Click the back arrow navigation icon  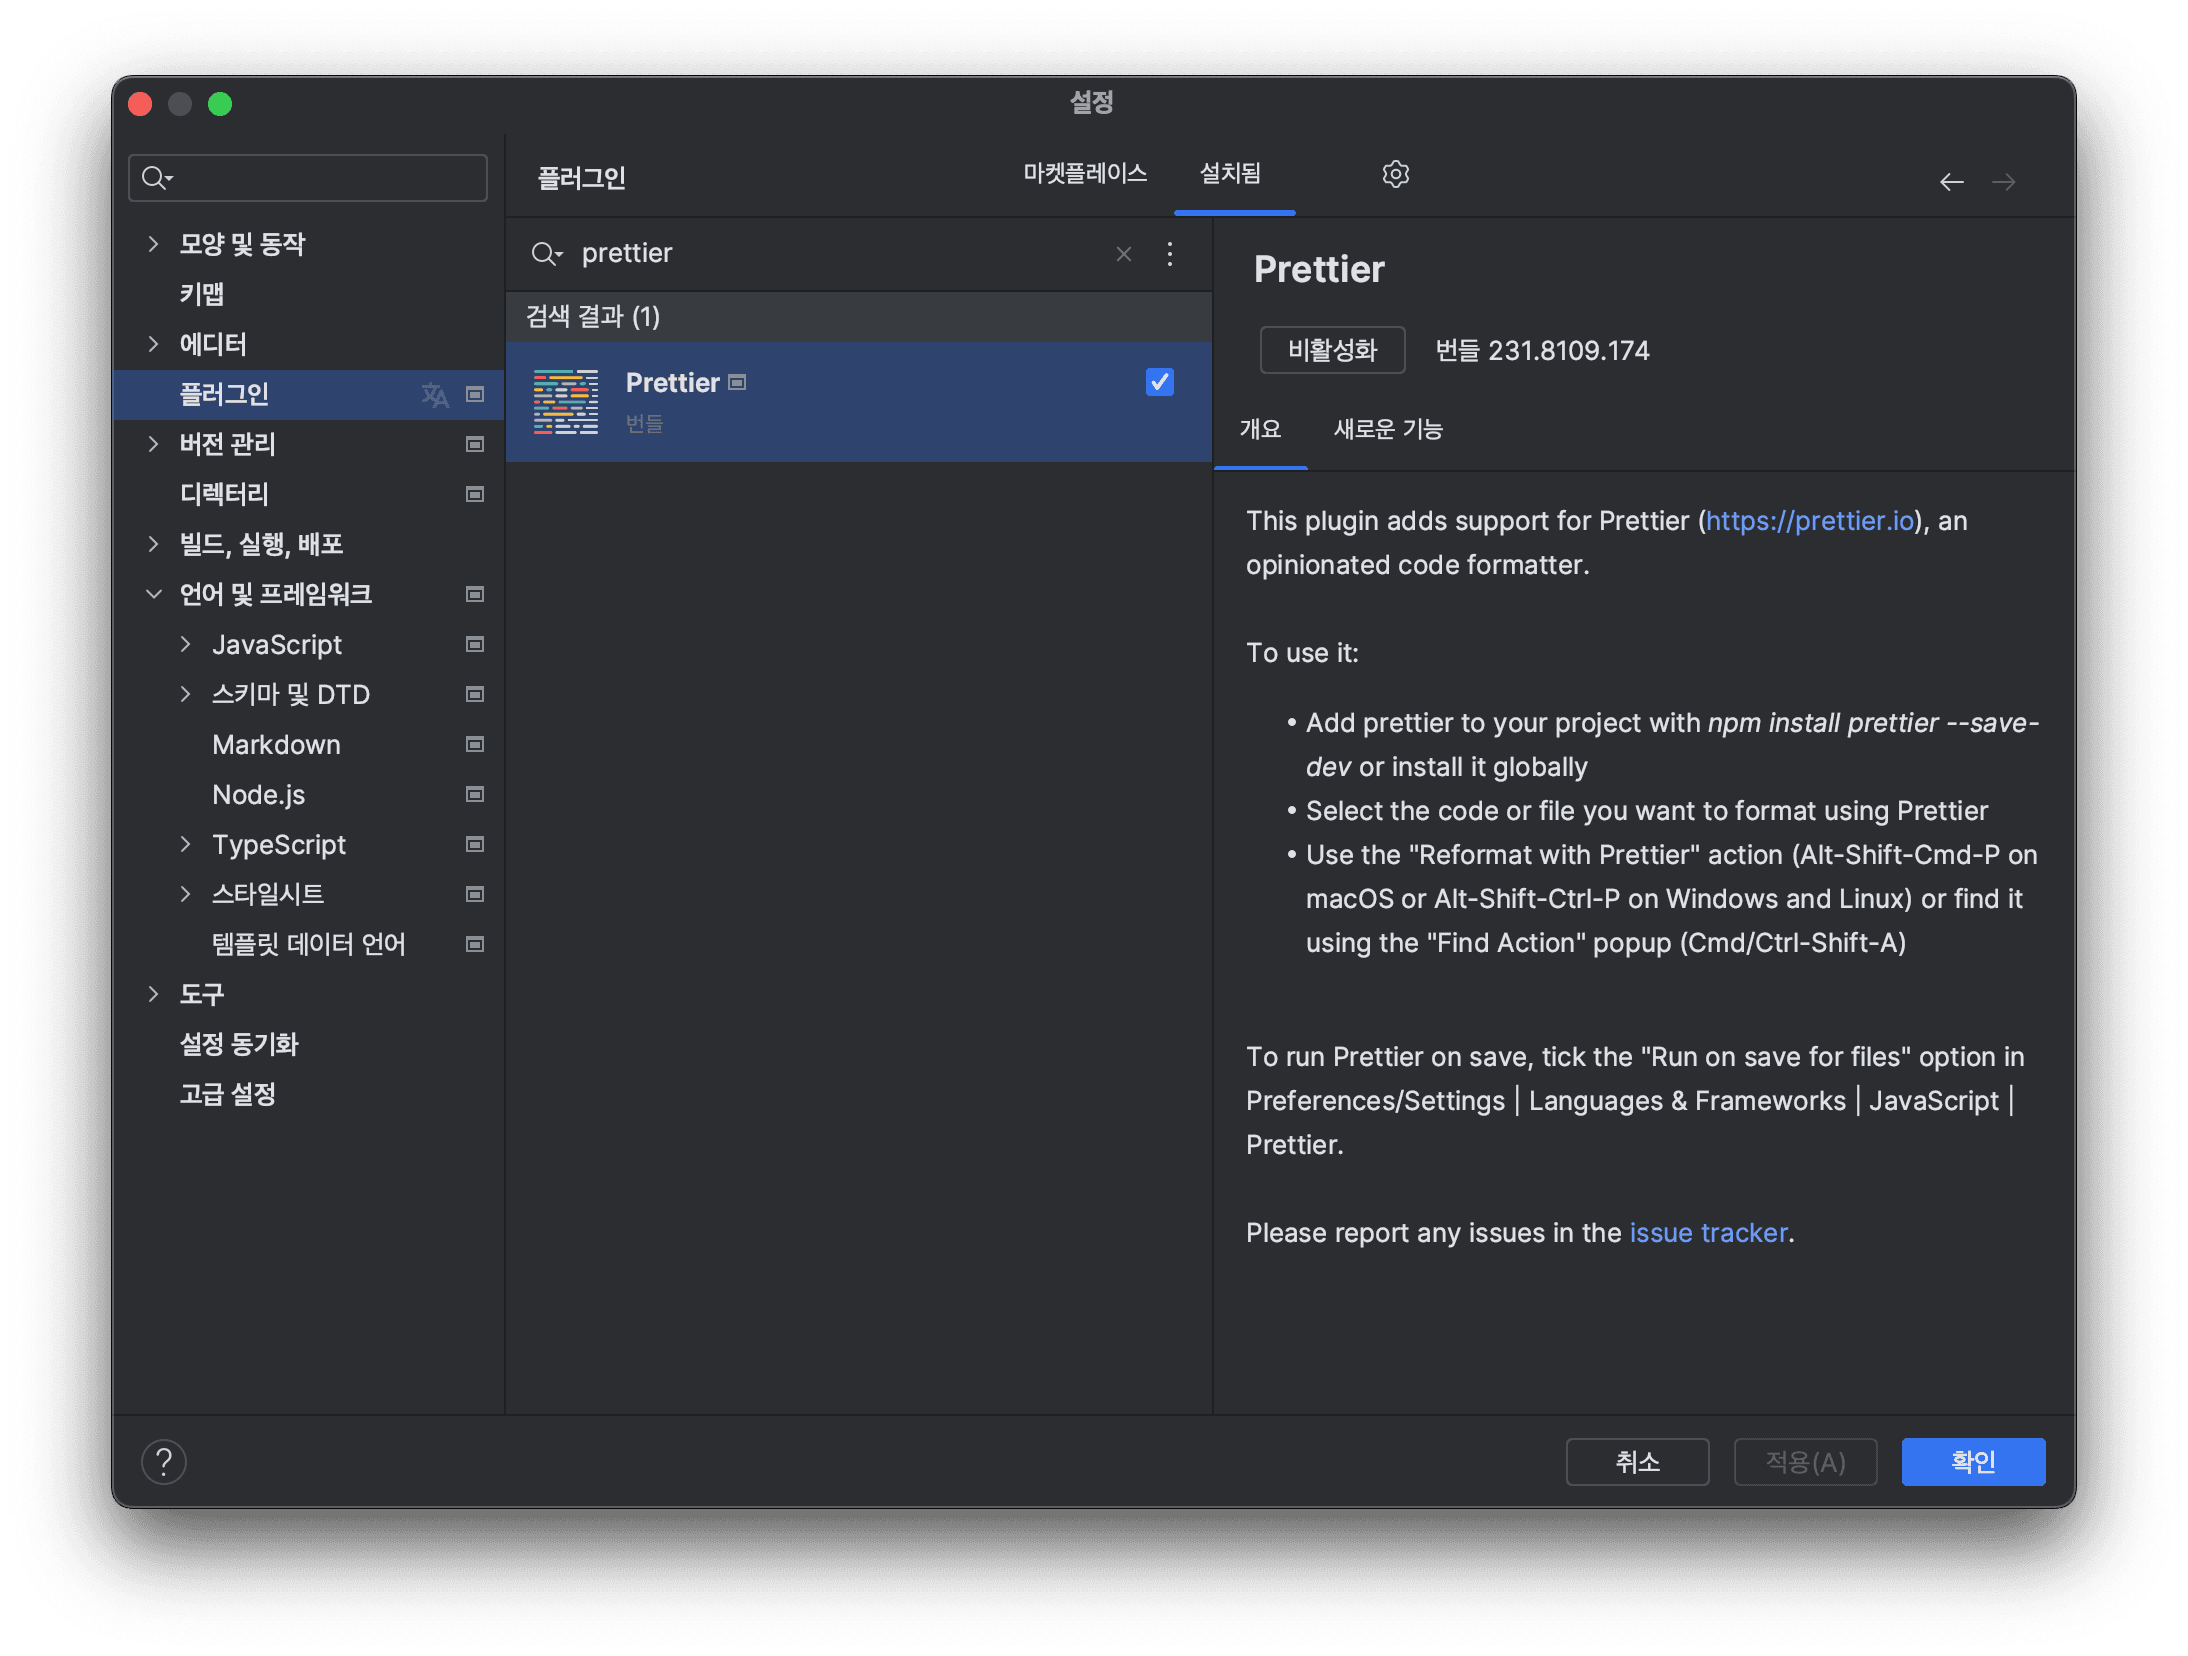(1951, 181)
